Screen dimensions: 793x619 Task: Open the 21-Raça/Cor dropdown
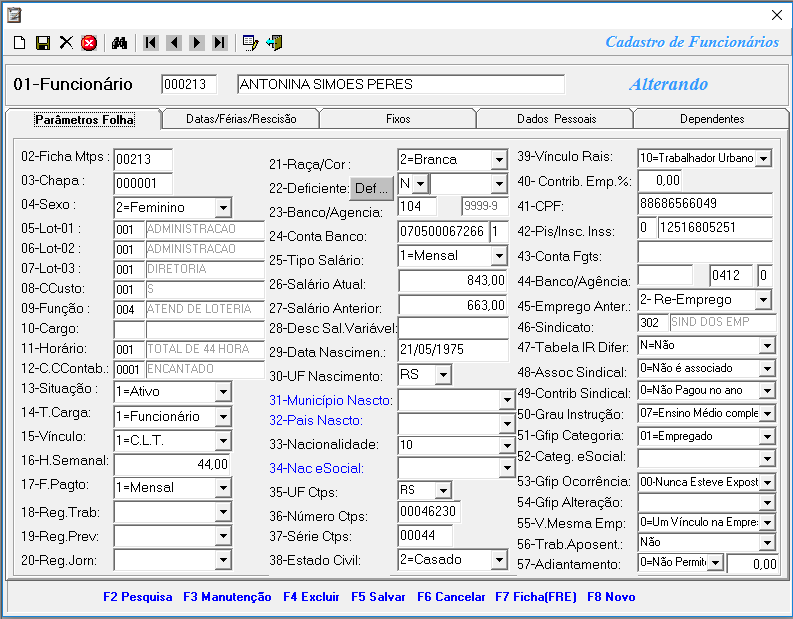[x=499, y=161]
